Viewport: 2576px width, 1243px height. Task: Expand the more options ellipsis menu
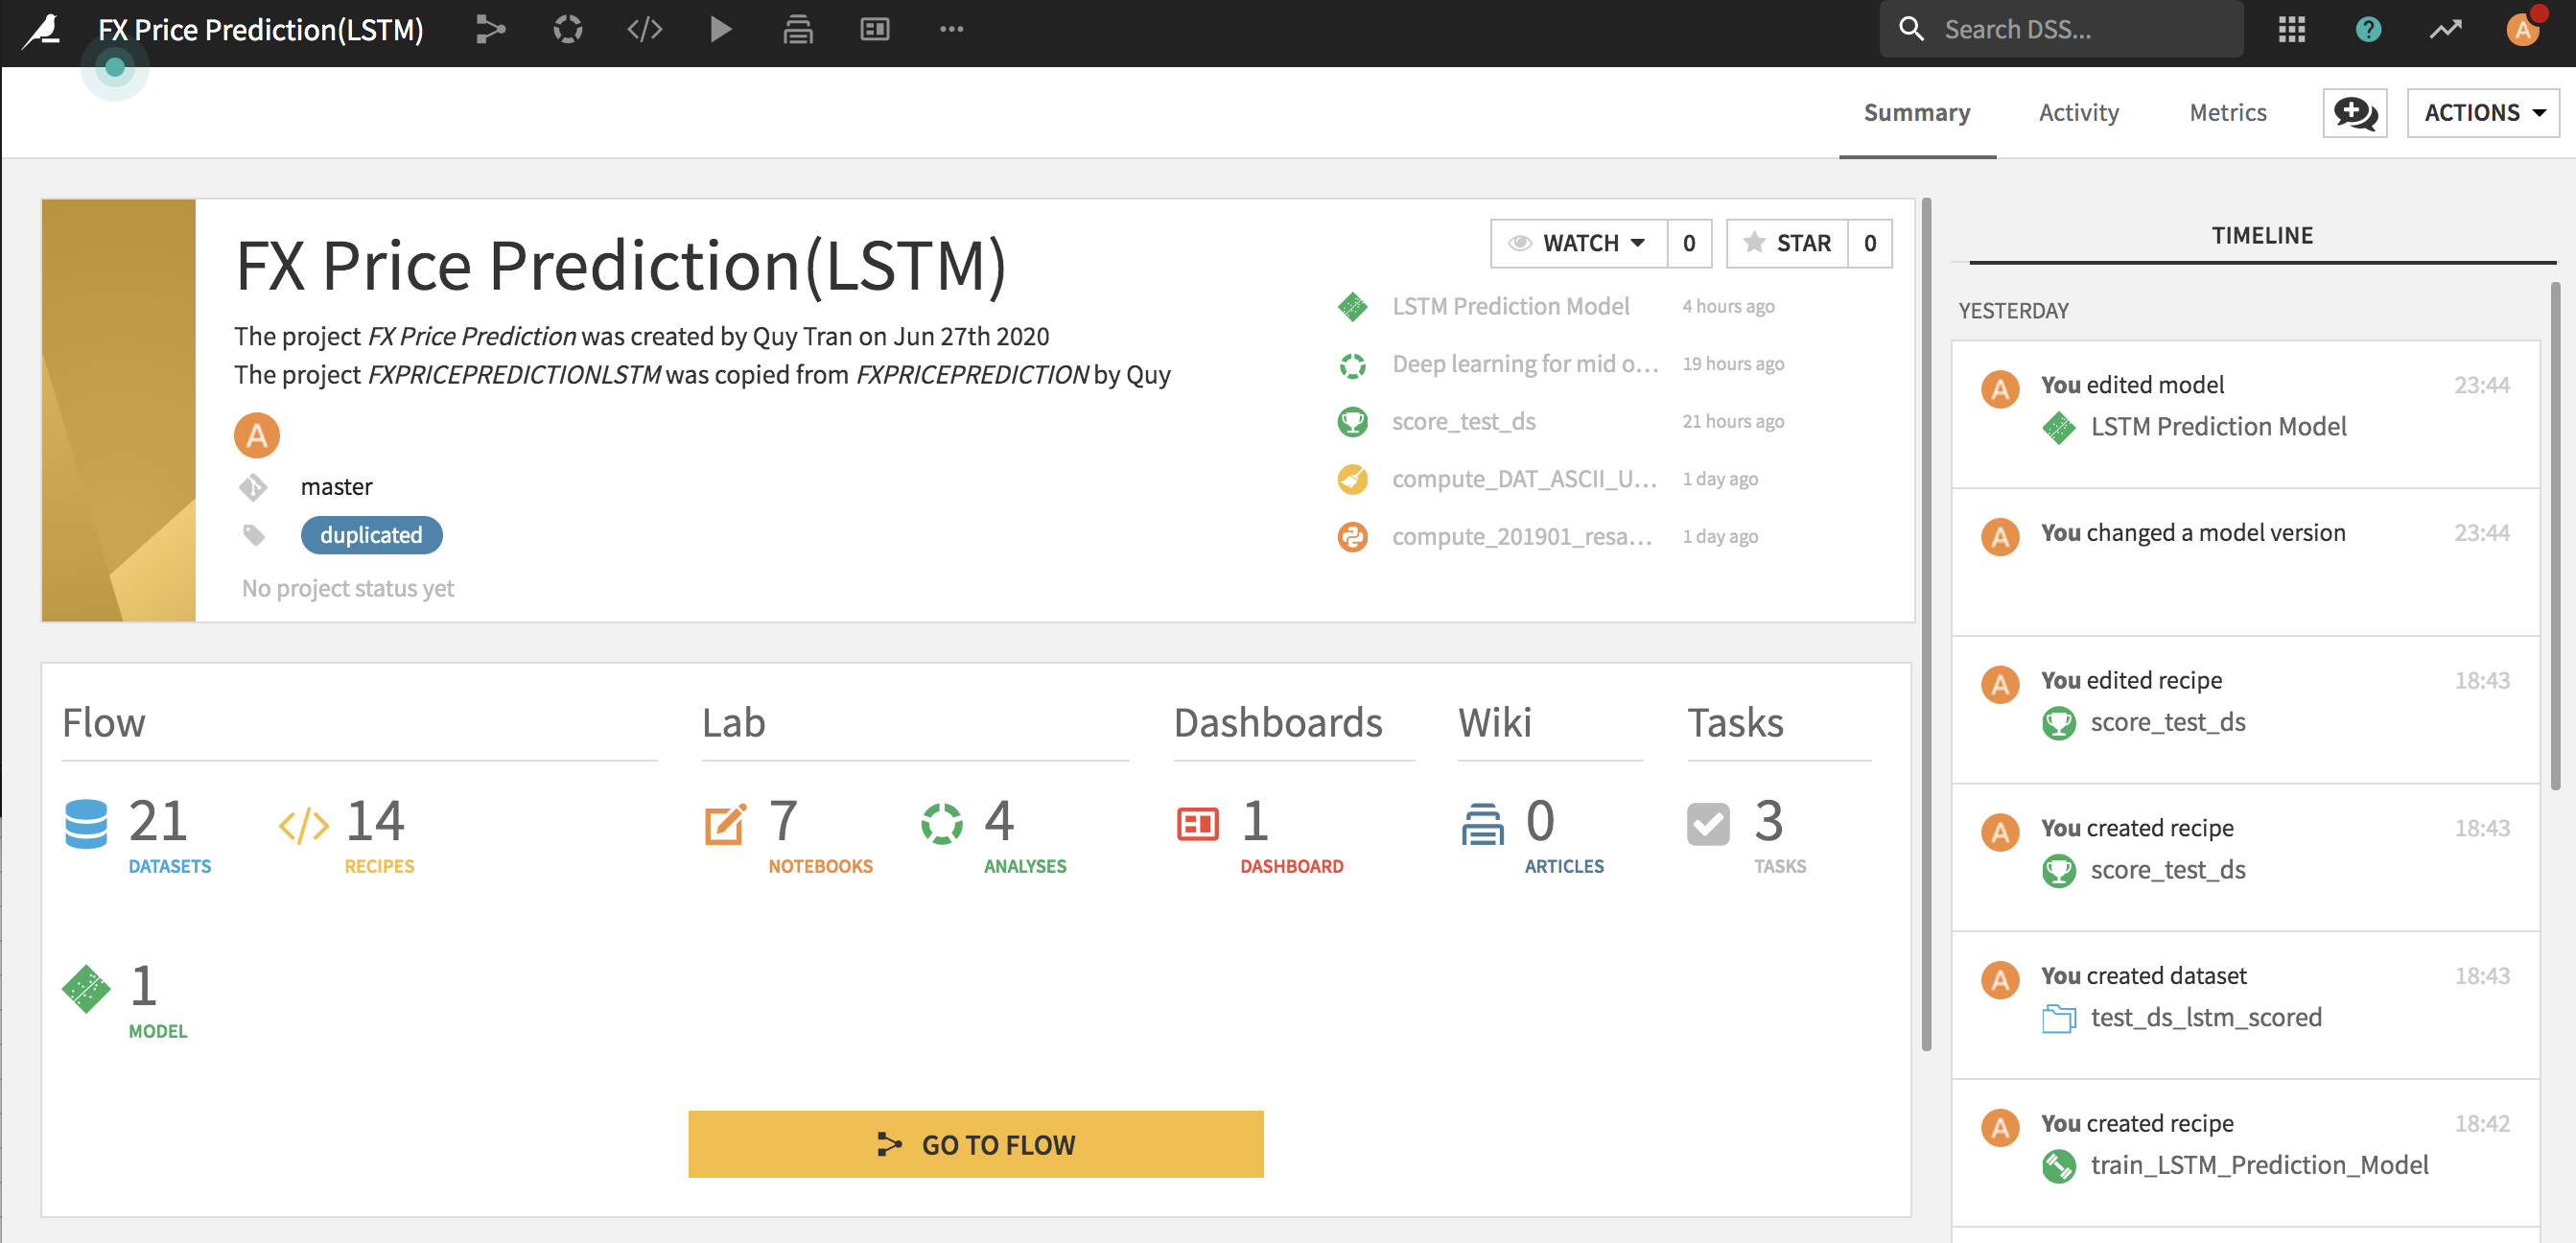pos(951,29)
